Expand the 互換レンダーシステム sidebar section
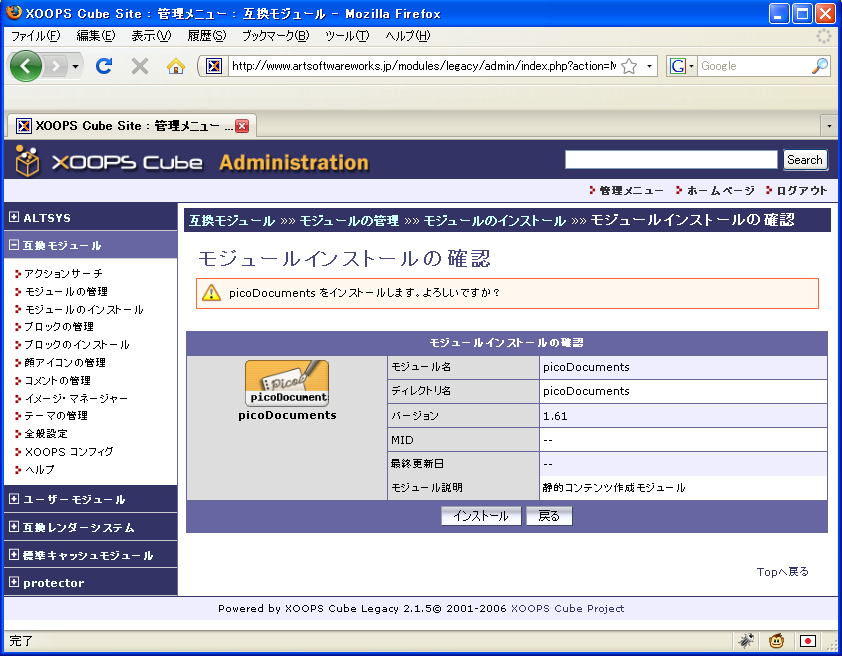The height and width of the screenshot is (656, 842). point(14,527)
